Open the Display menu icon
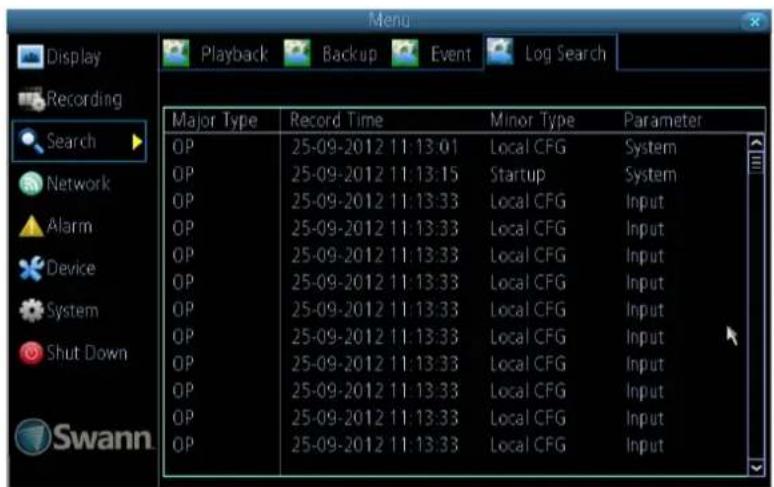The width and height of the screenshot is (774, 487). 30,56
